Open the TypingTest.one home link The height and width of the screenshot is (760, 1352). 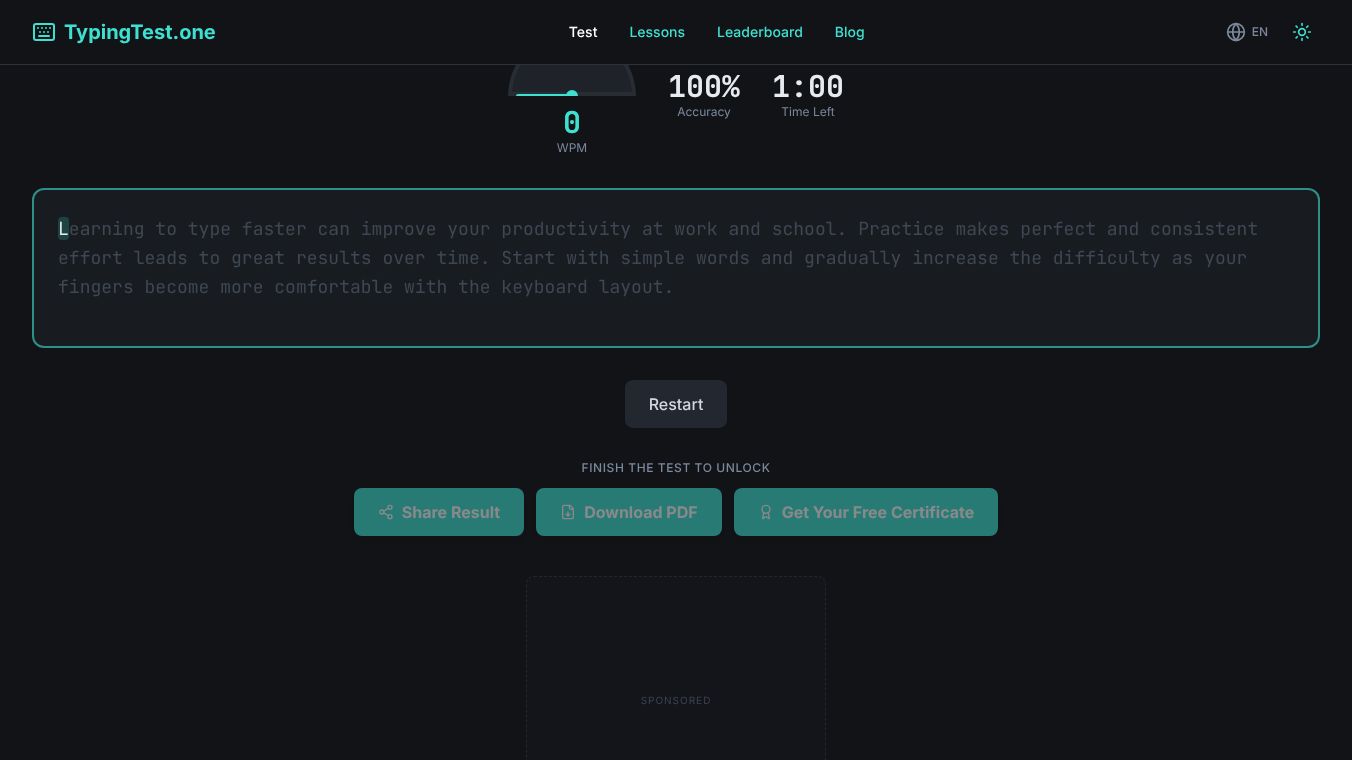click(x=124, y=32)
